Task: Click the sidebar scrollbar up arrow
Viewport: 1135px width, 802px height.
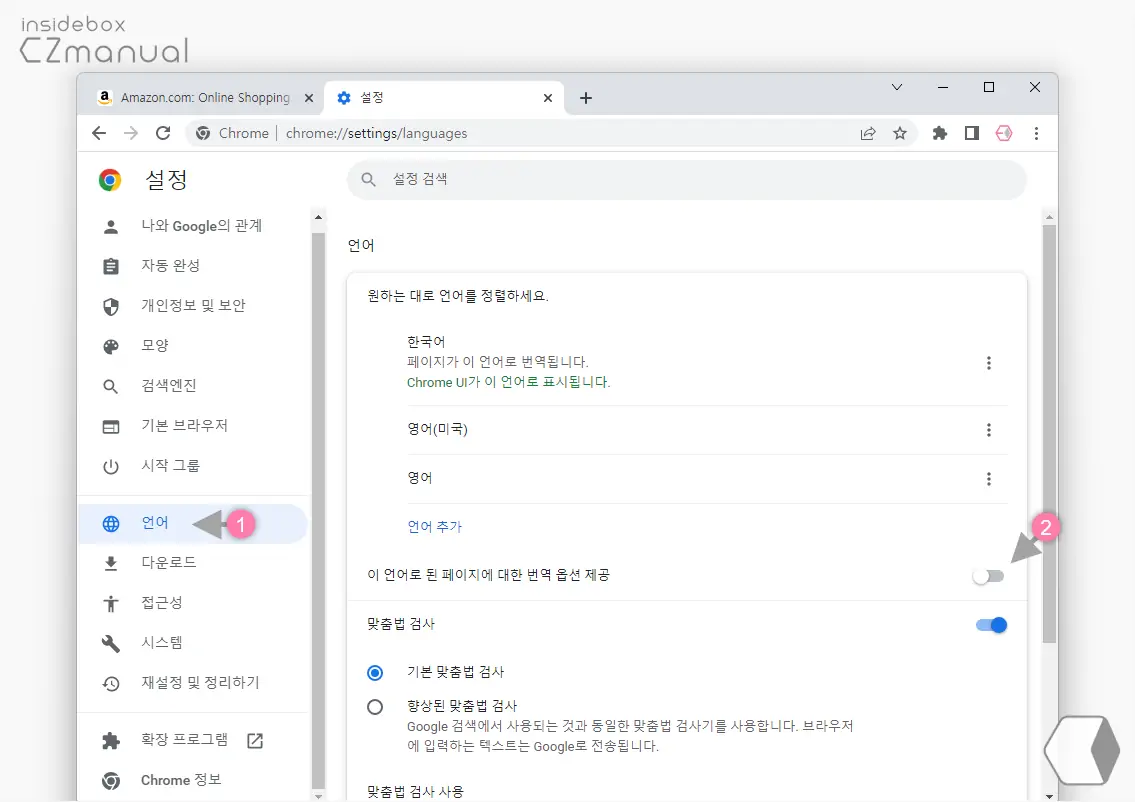Action: click(x=318, y=217)
